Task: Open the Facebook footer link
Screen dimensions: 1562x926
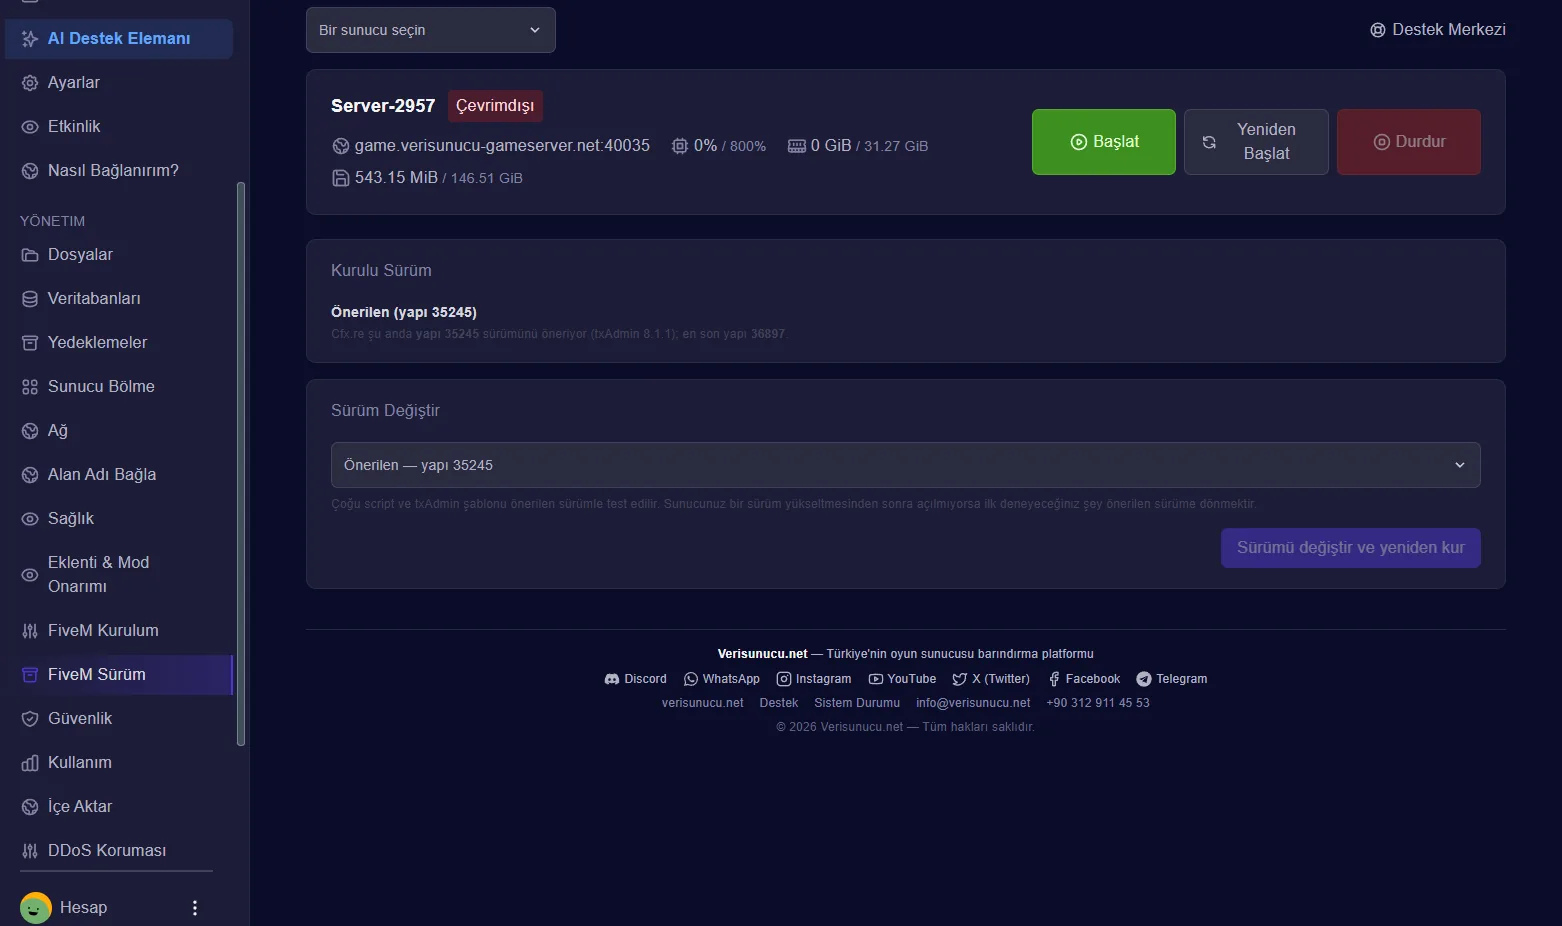Action: coord(1084,679)
